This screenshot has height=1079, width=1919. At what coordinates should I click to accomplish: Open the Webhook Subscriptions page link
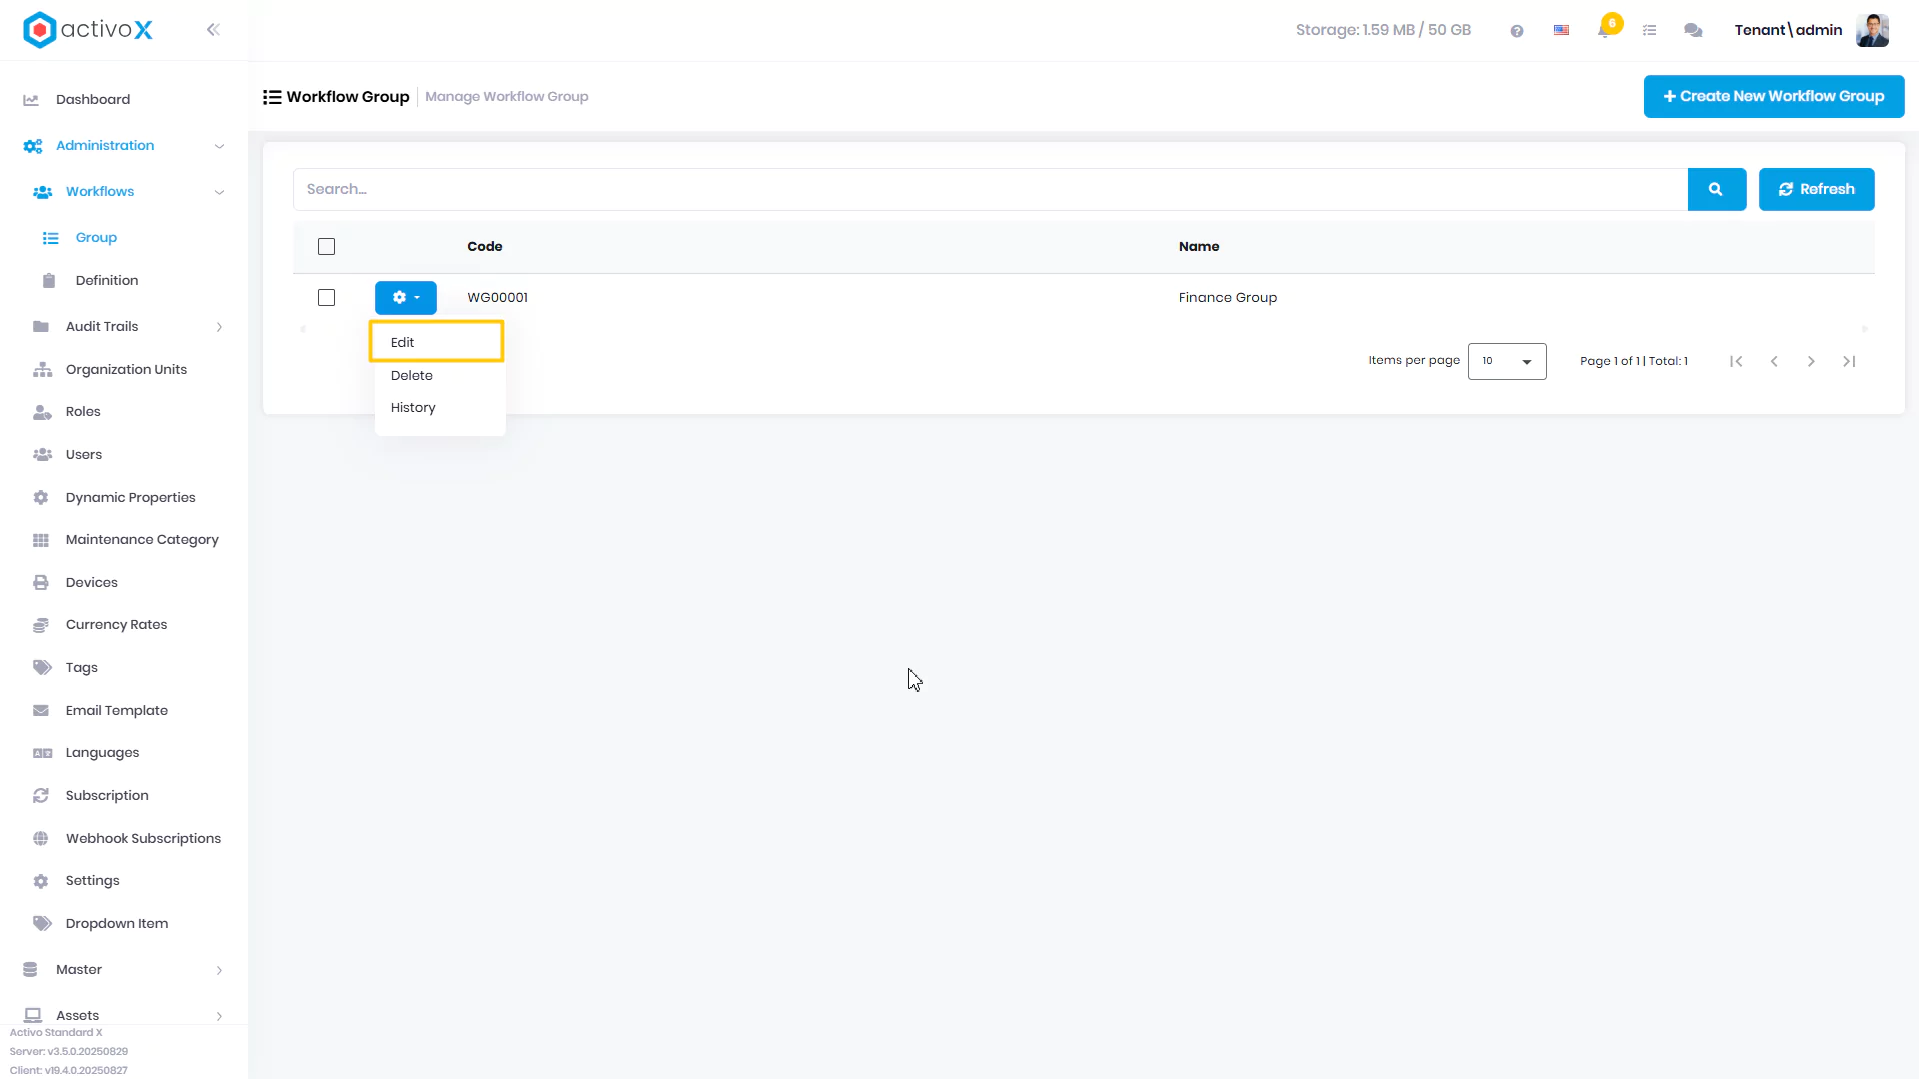coord(143,839)
